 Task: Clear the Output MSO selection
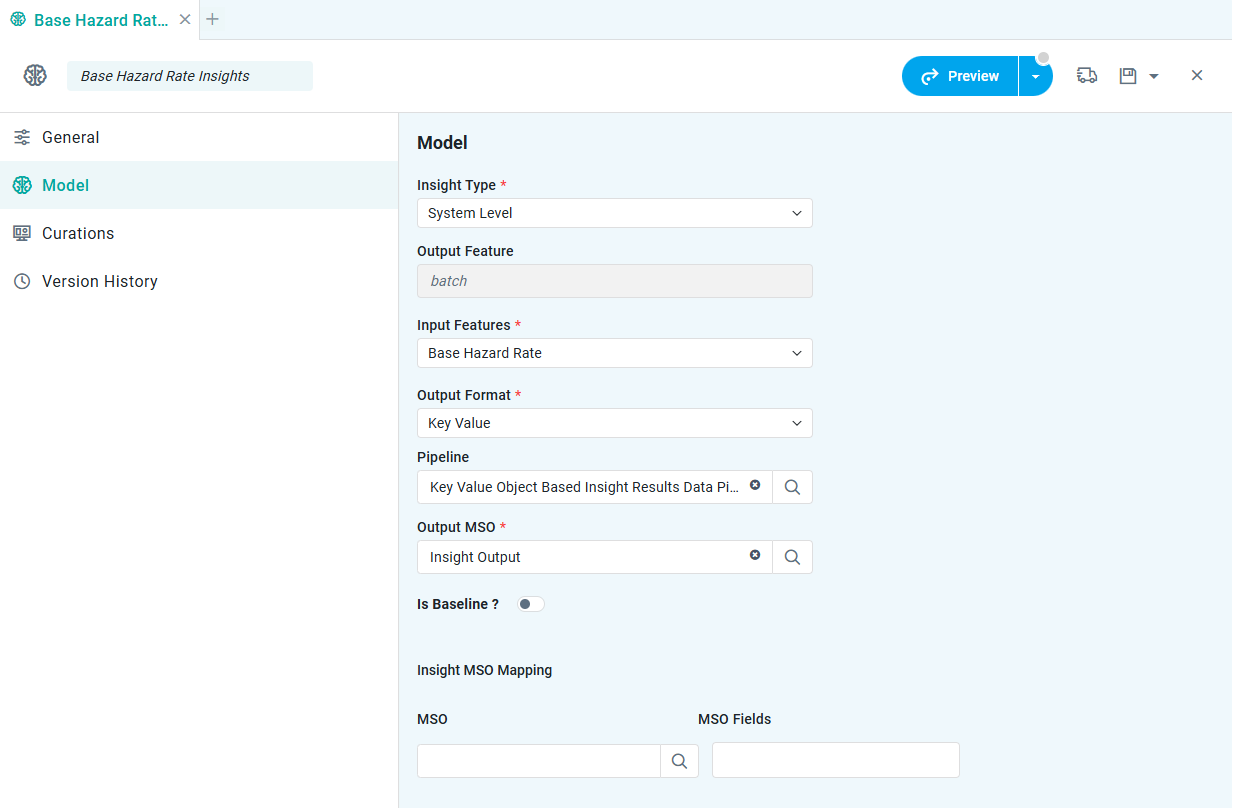(x=755, y=555)
